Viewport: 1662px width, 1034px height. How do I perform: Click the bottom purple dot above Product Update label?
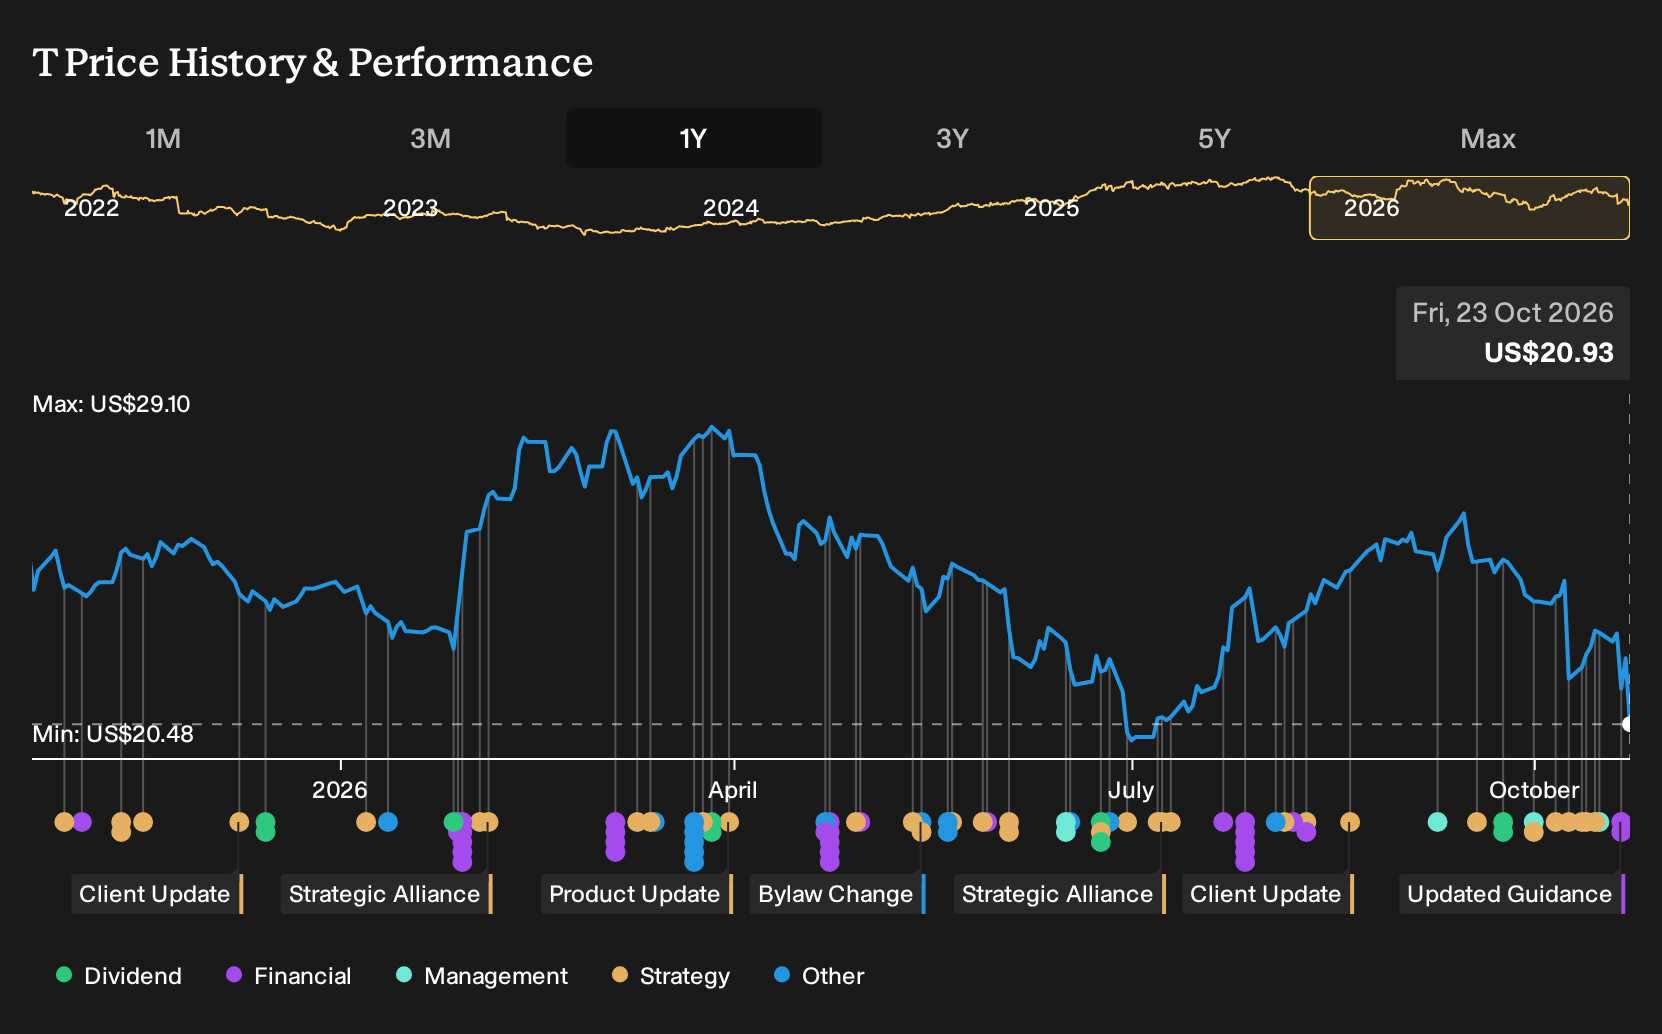(x=615, y=852)
